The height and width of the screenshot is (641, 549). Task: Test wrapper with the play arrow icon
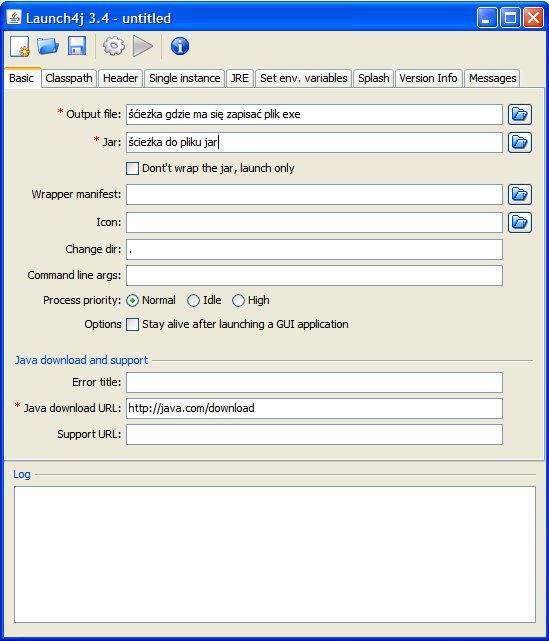(x=143, y=46)
